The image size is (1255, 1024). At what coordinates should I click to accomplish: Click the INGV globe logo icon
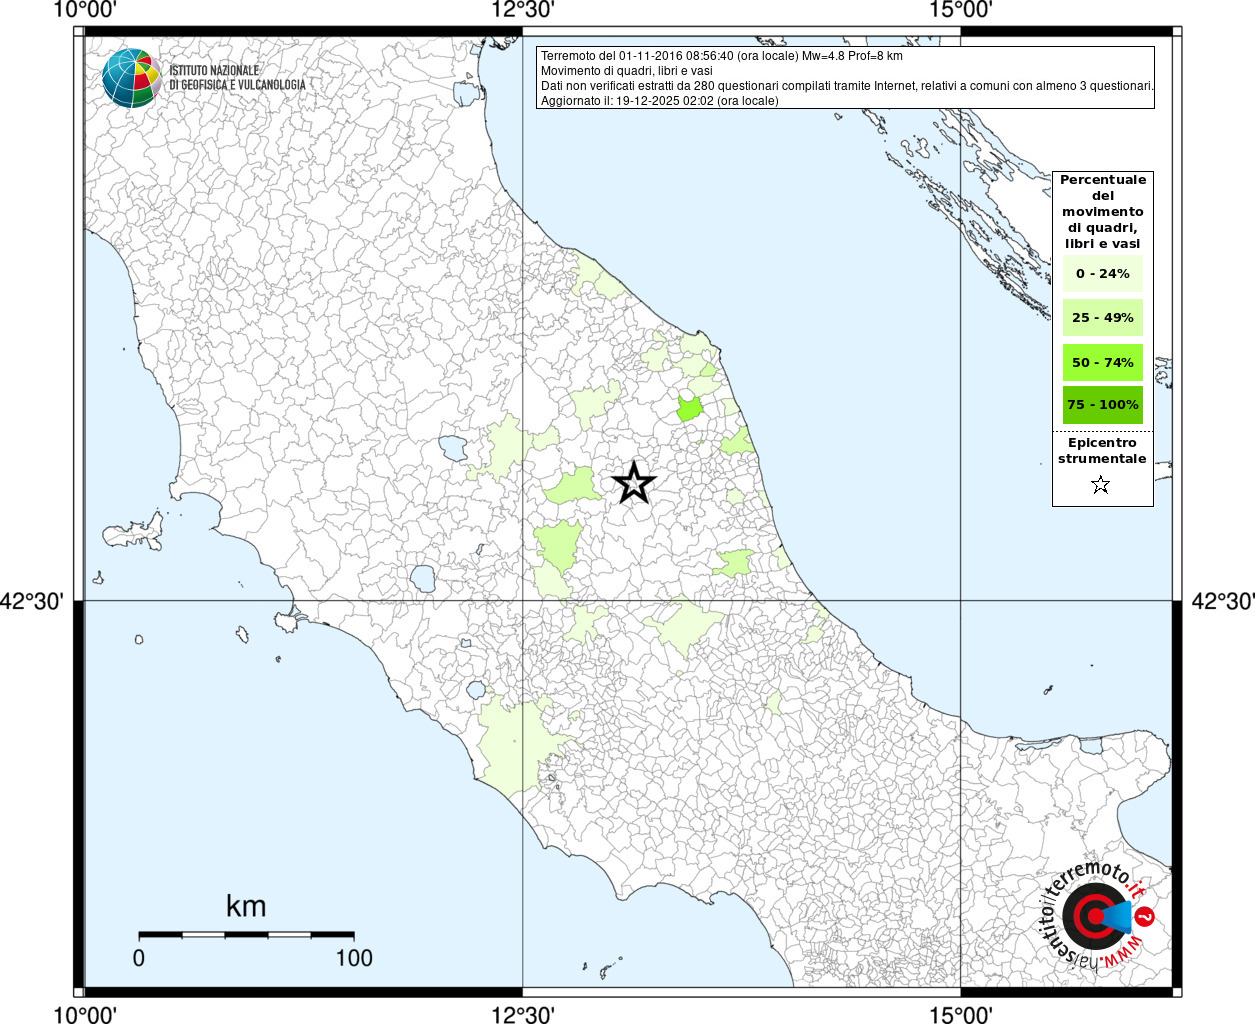(x=132, y=78)
